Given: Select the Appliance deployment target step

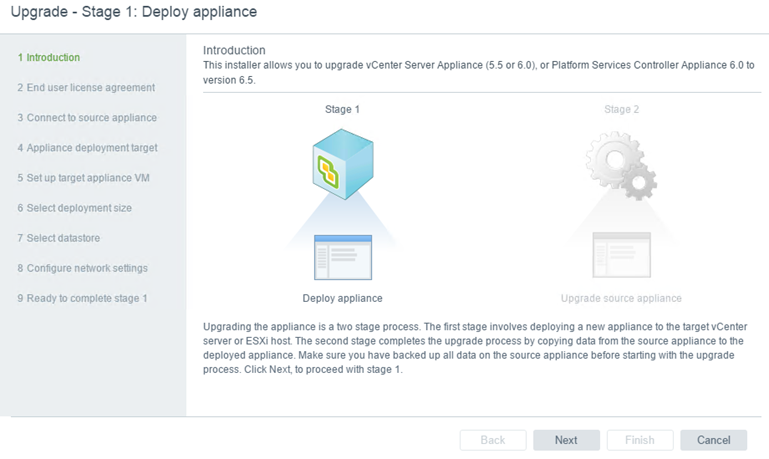Looking at the screenshot, I should point(88,148).
